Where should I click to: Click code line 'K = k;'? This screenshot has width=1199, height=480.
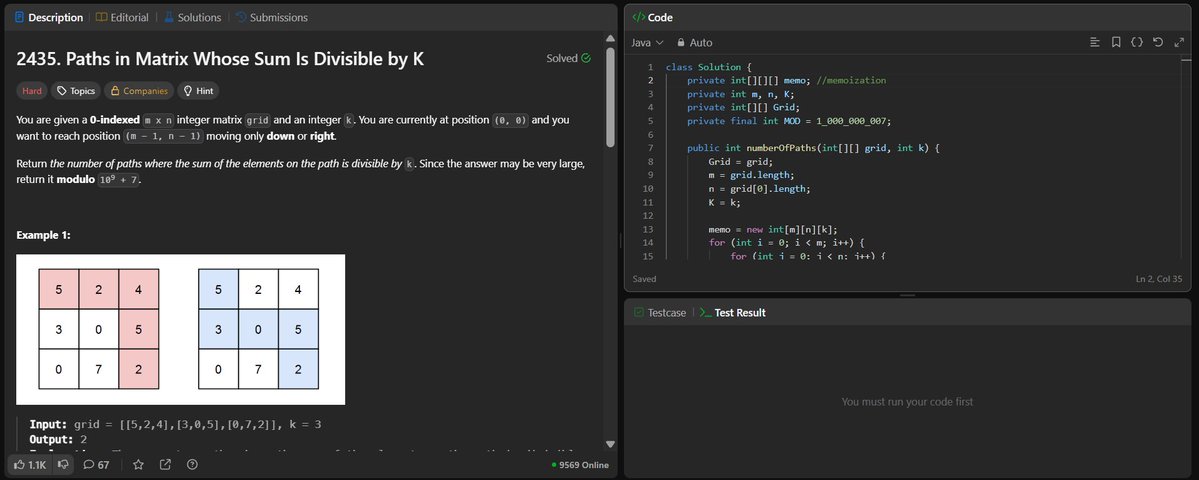[x=725, y=203]
